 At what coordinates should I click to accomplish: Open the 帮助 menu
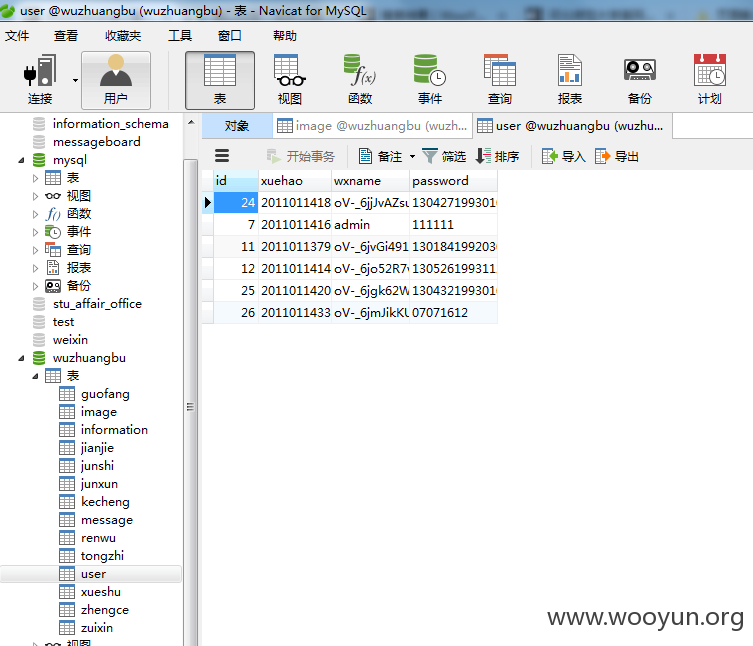(285, 36)
